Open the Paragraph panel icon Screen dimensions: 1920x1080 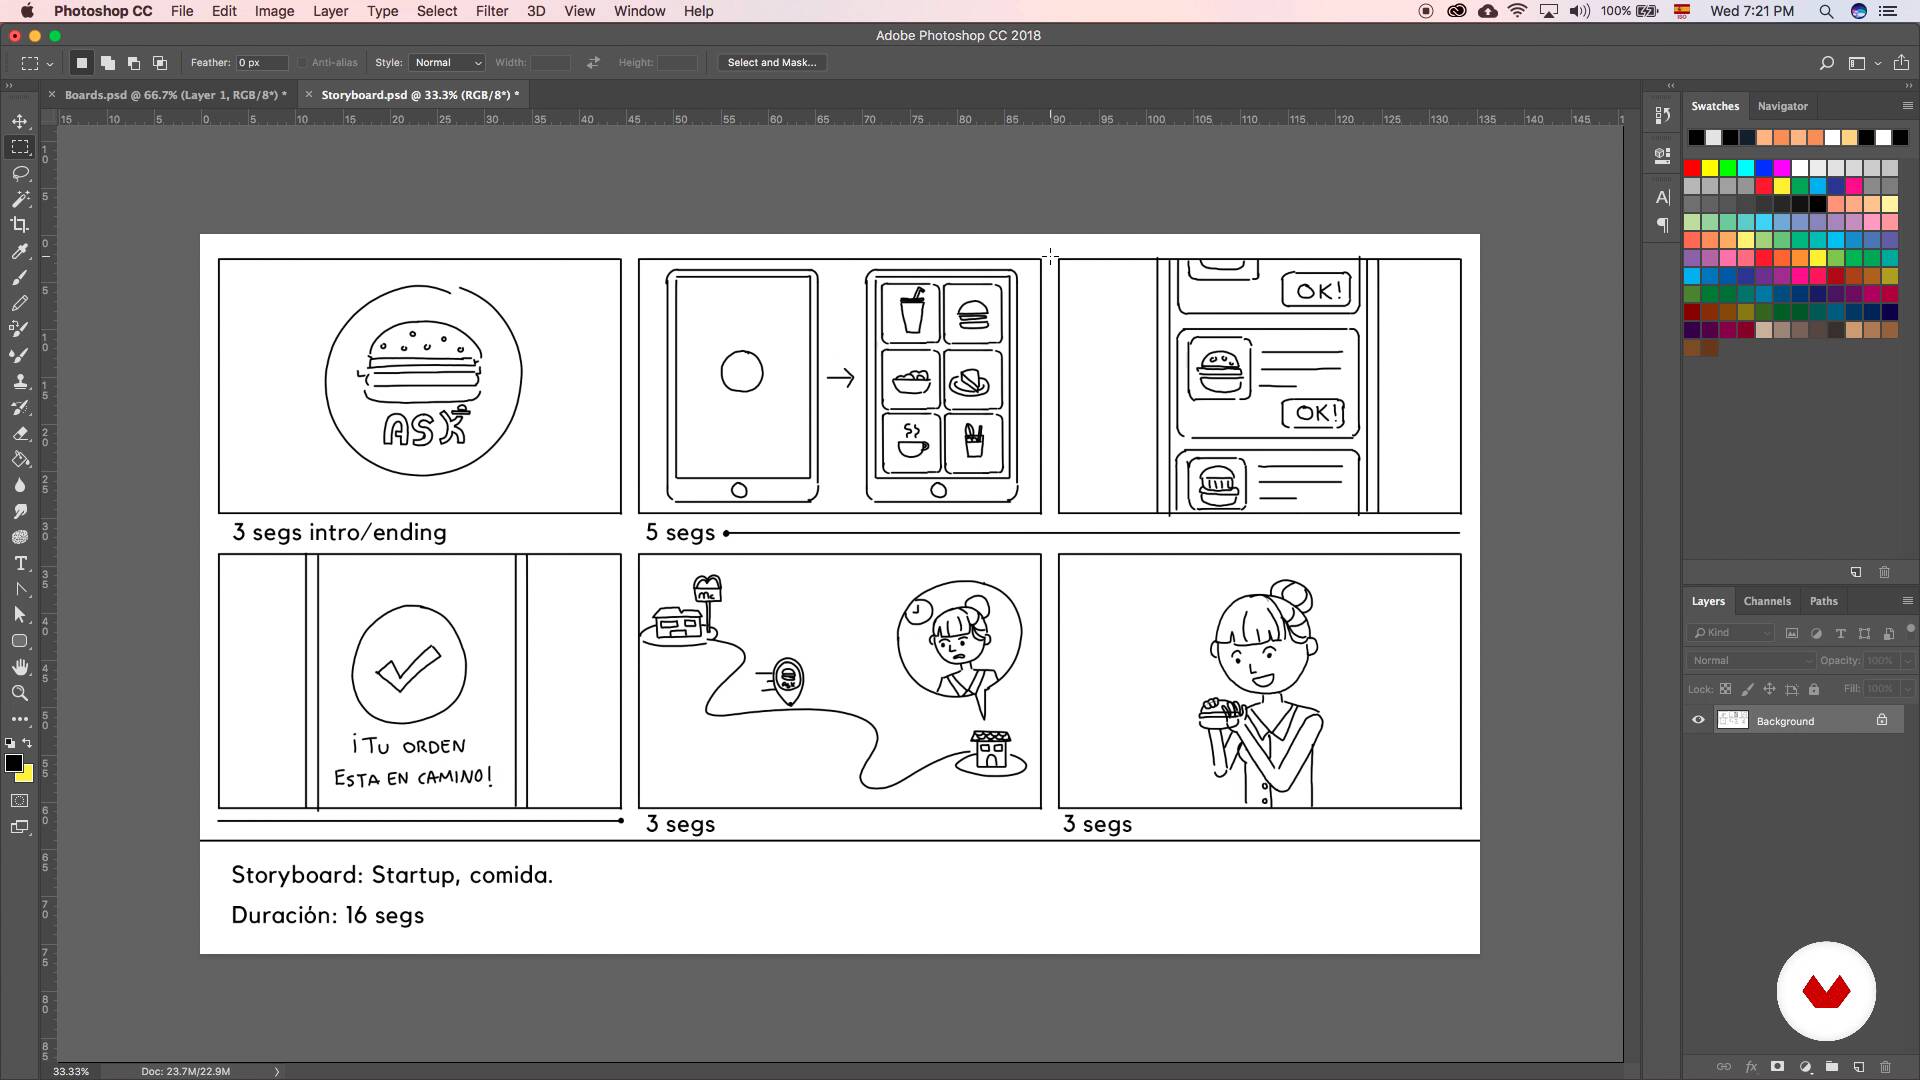(x=1662, y=225)
